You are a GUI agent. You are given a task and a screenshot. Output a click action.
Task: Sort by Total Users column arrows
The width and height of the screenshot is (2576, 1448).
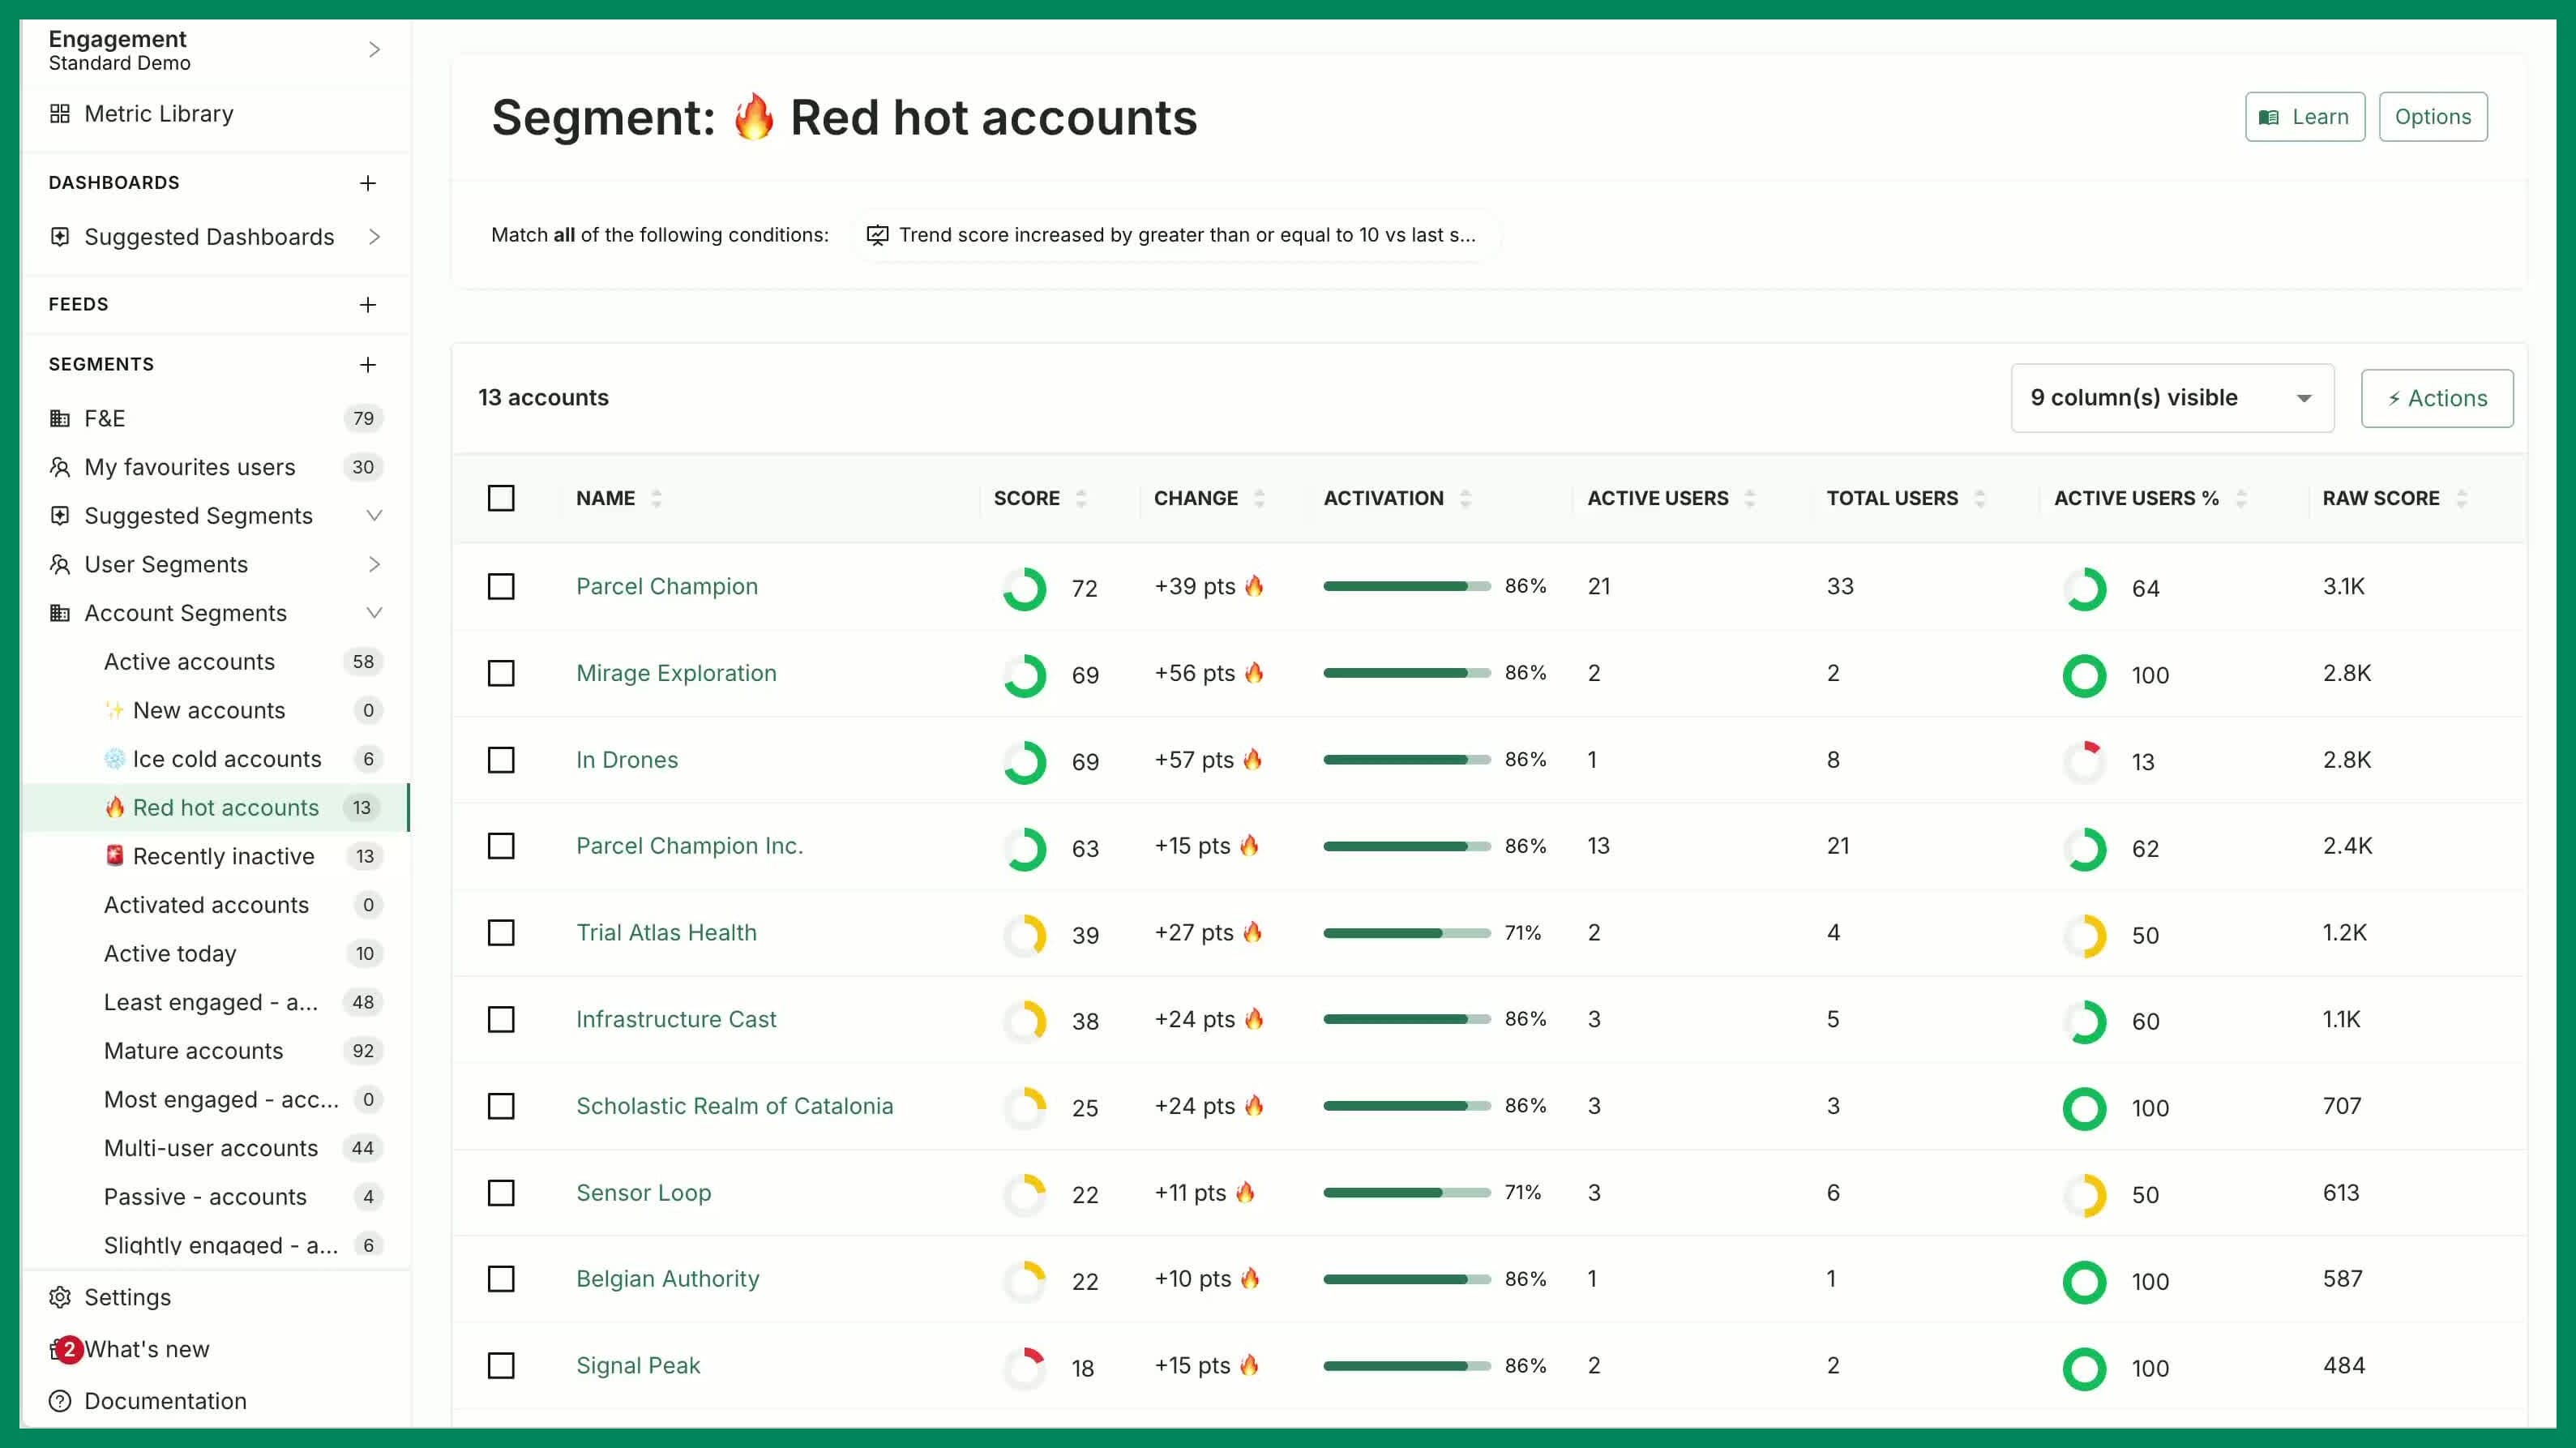click(x=1980, y=498)
